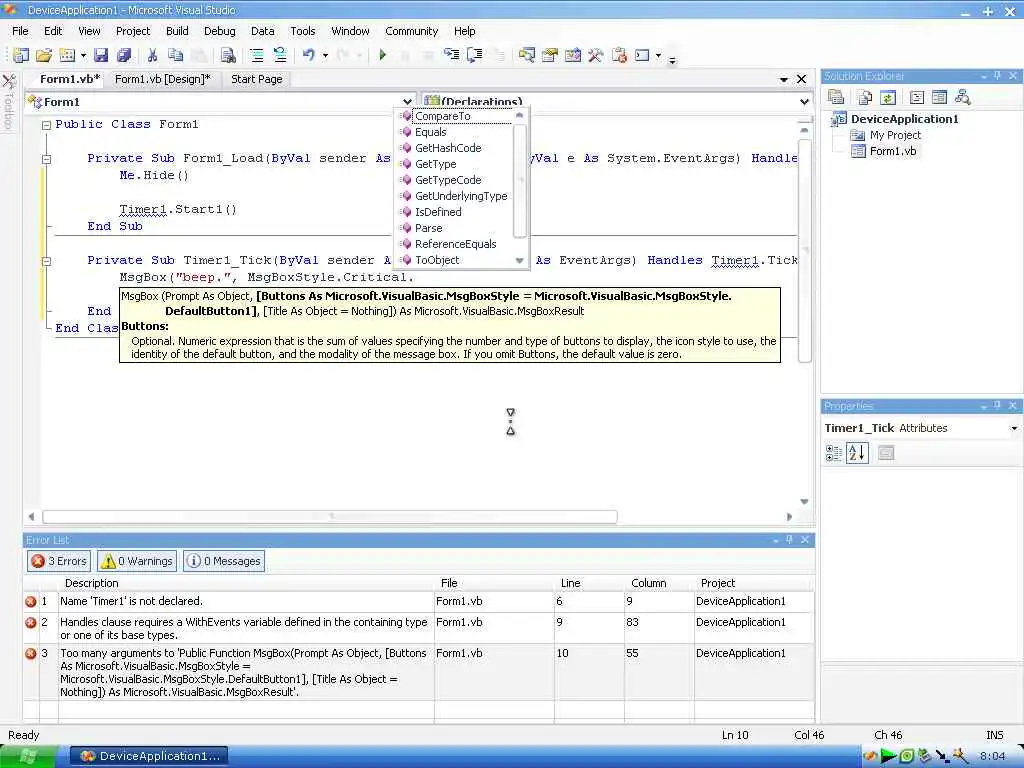Open Add New Item dropdown arrow
This screenshot has width=1024, height=768.
pos(83,56)
